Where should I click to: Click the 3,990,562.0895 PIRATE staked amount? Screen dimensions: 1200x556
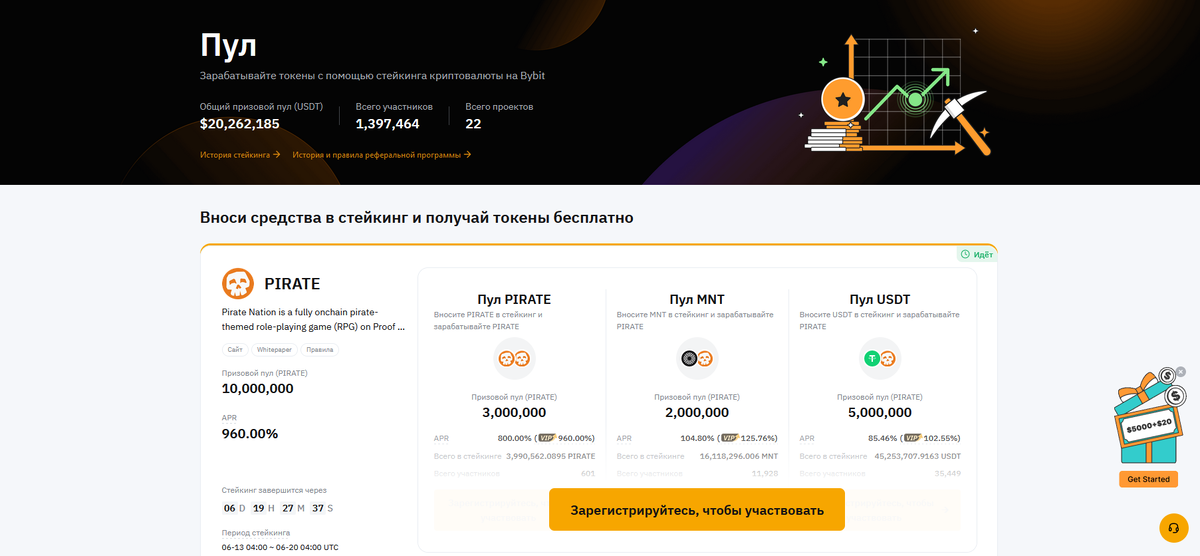[x=551, y=455]
